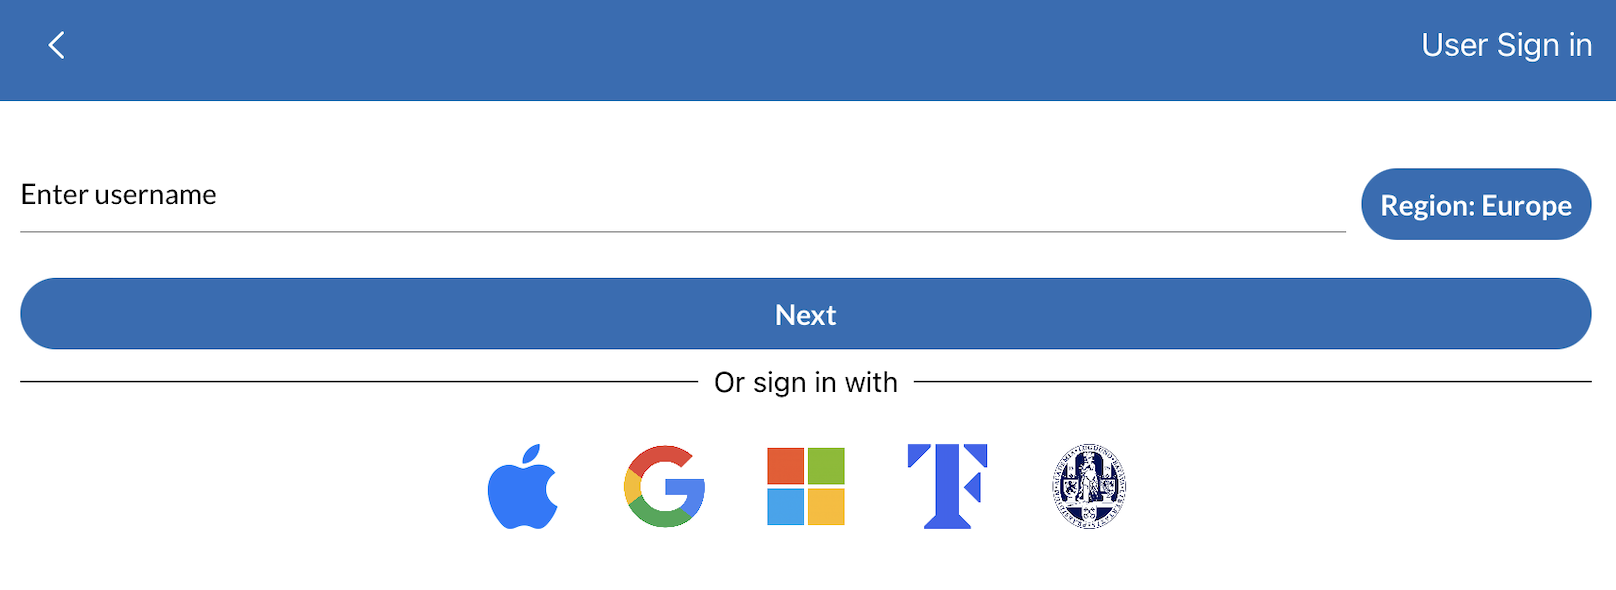Pick the oval university crest icon

pos(1090,486)
